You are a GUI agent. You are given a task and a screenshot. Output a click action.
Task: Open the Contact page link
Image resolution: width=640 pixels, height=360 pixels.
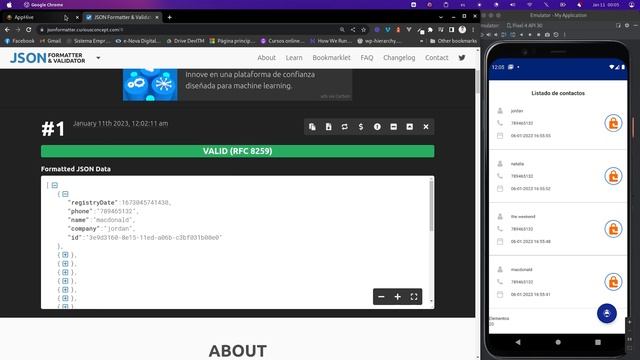437,58
